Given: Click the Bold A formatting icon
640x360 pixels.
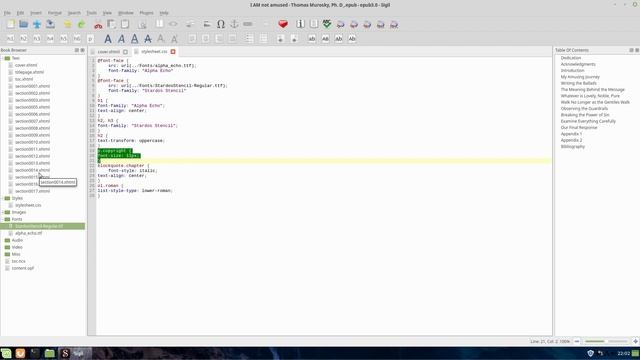Looking at the screenshot, I should (x=108, y=39).
